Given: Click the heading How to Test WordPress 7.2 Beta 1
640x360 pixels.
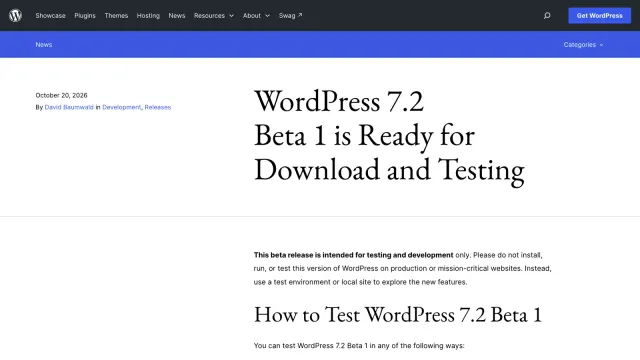Looking at the screenshot, I should (398, 315).
